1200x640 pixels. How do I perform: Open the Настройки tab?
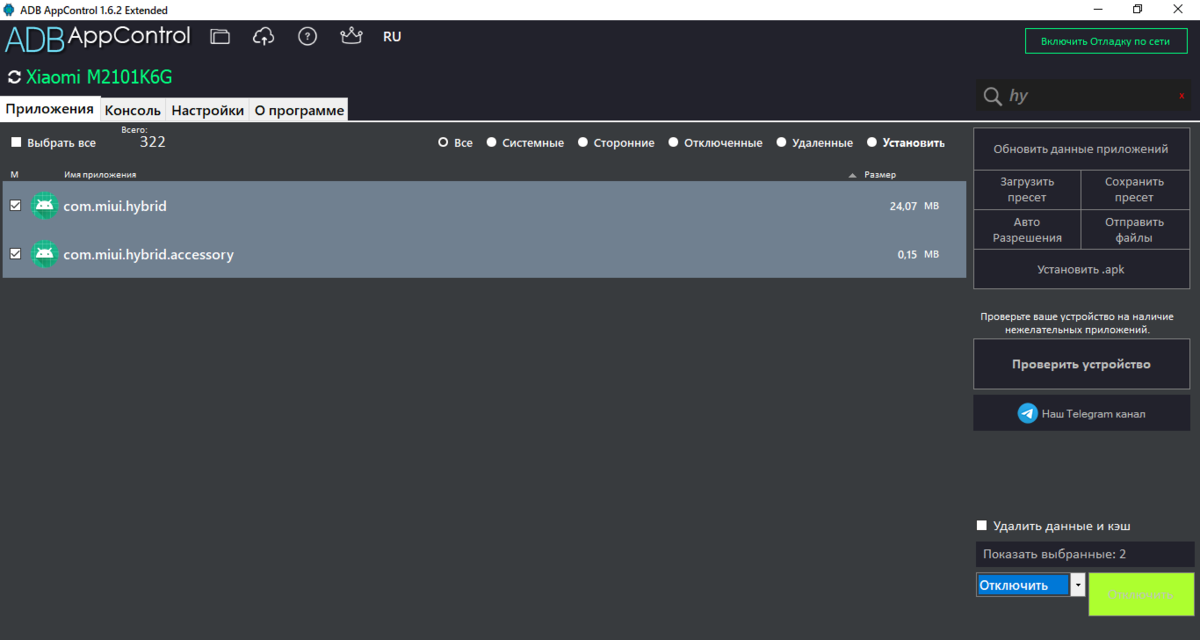[x=207, y=111]
